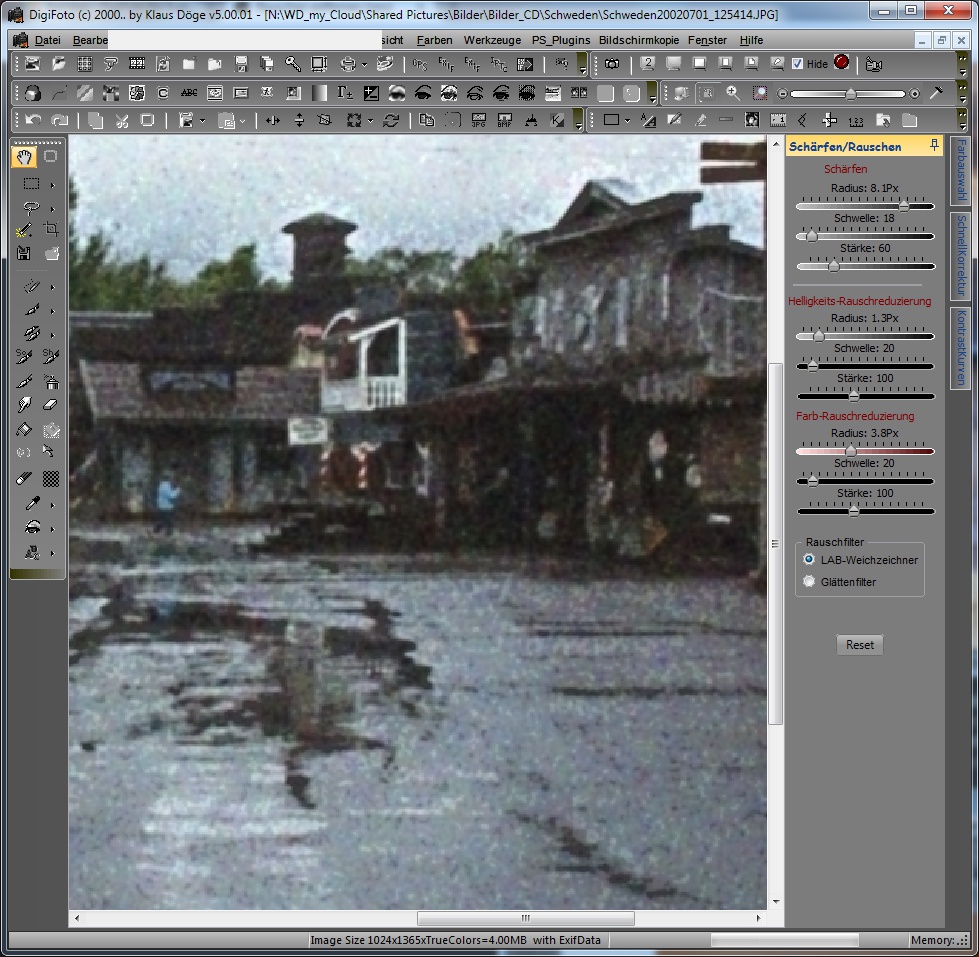
Task: Toggle the Hide checkbox
Action: (x=797, y=64)
